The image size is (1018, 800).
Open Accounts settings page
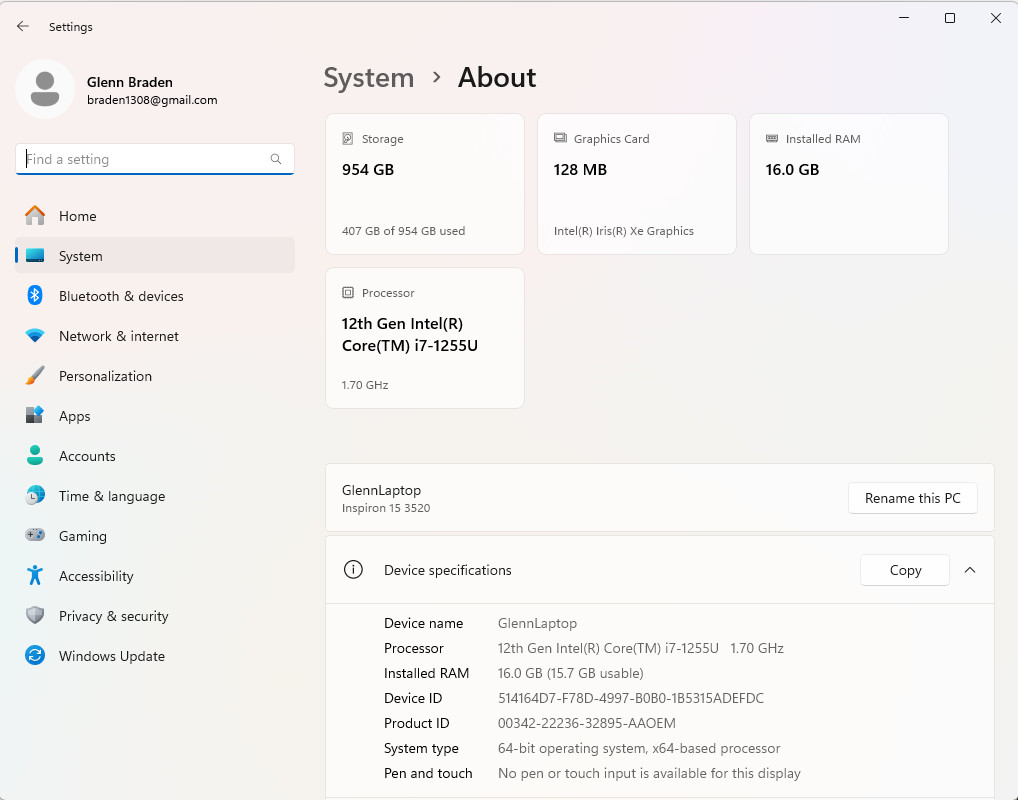[87, 456]
